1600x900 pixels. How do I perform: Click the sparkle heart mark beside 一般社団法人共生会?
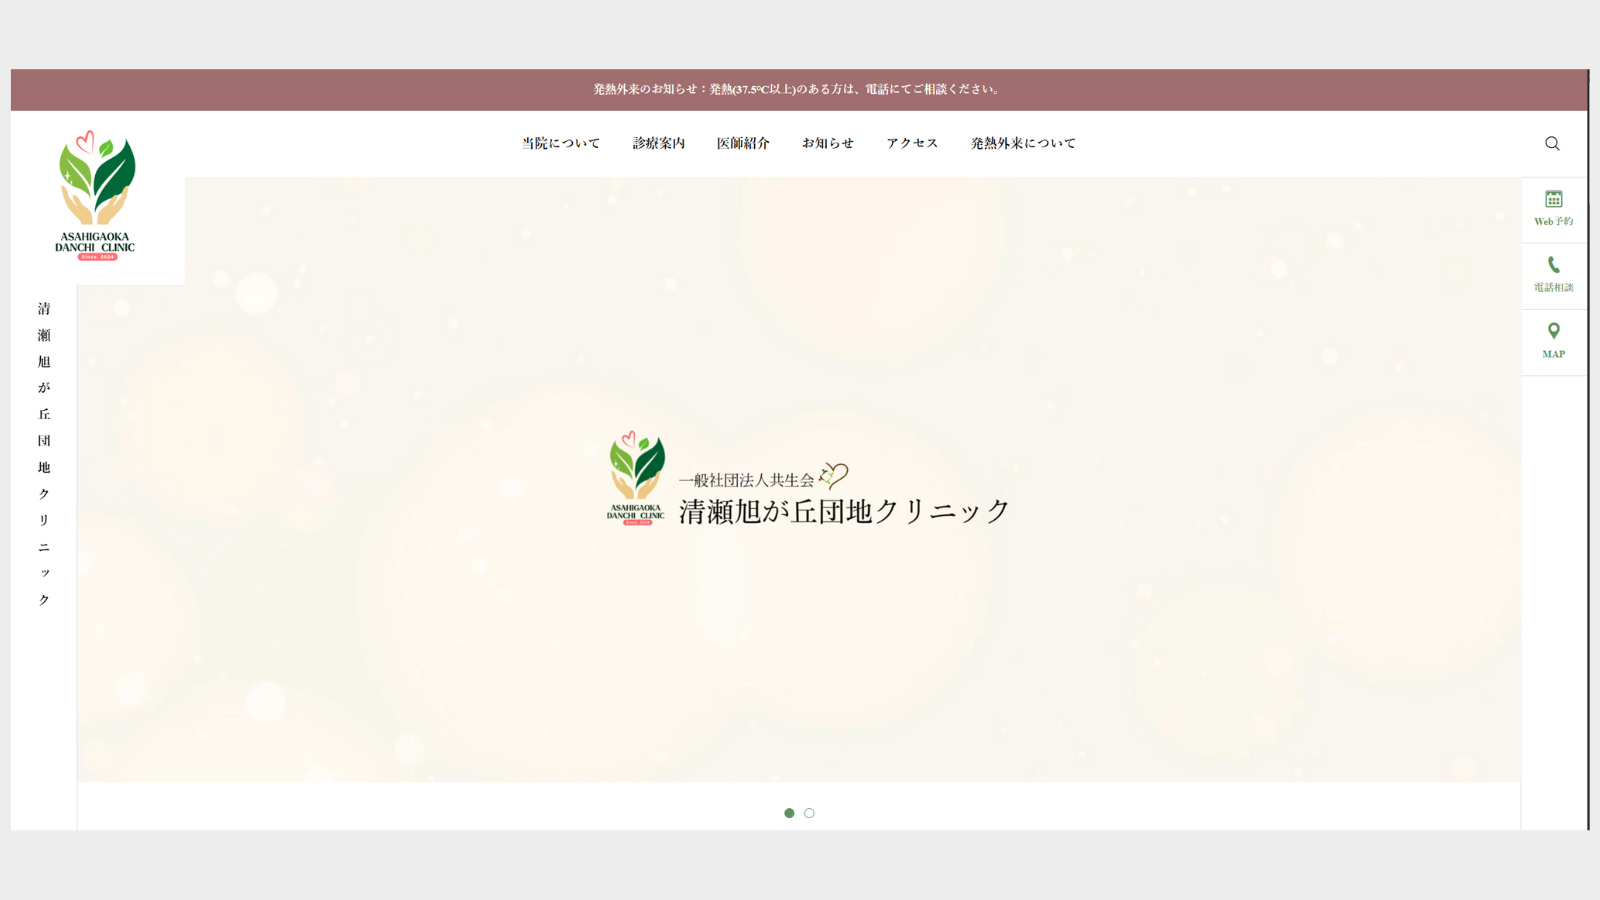[x=834, y=477]
